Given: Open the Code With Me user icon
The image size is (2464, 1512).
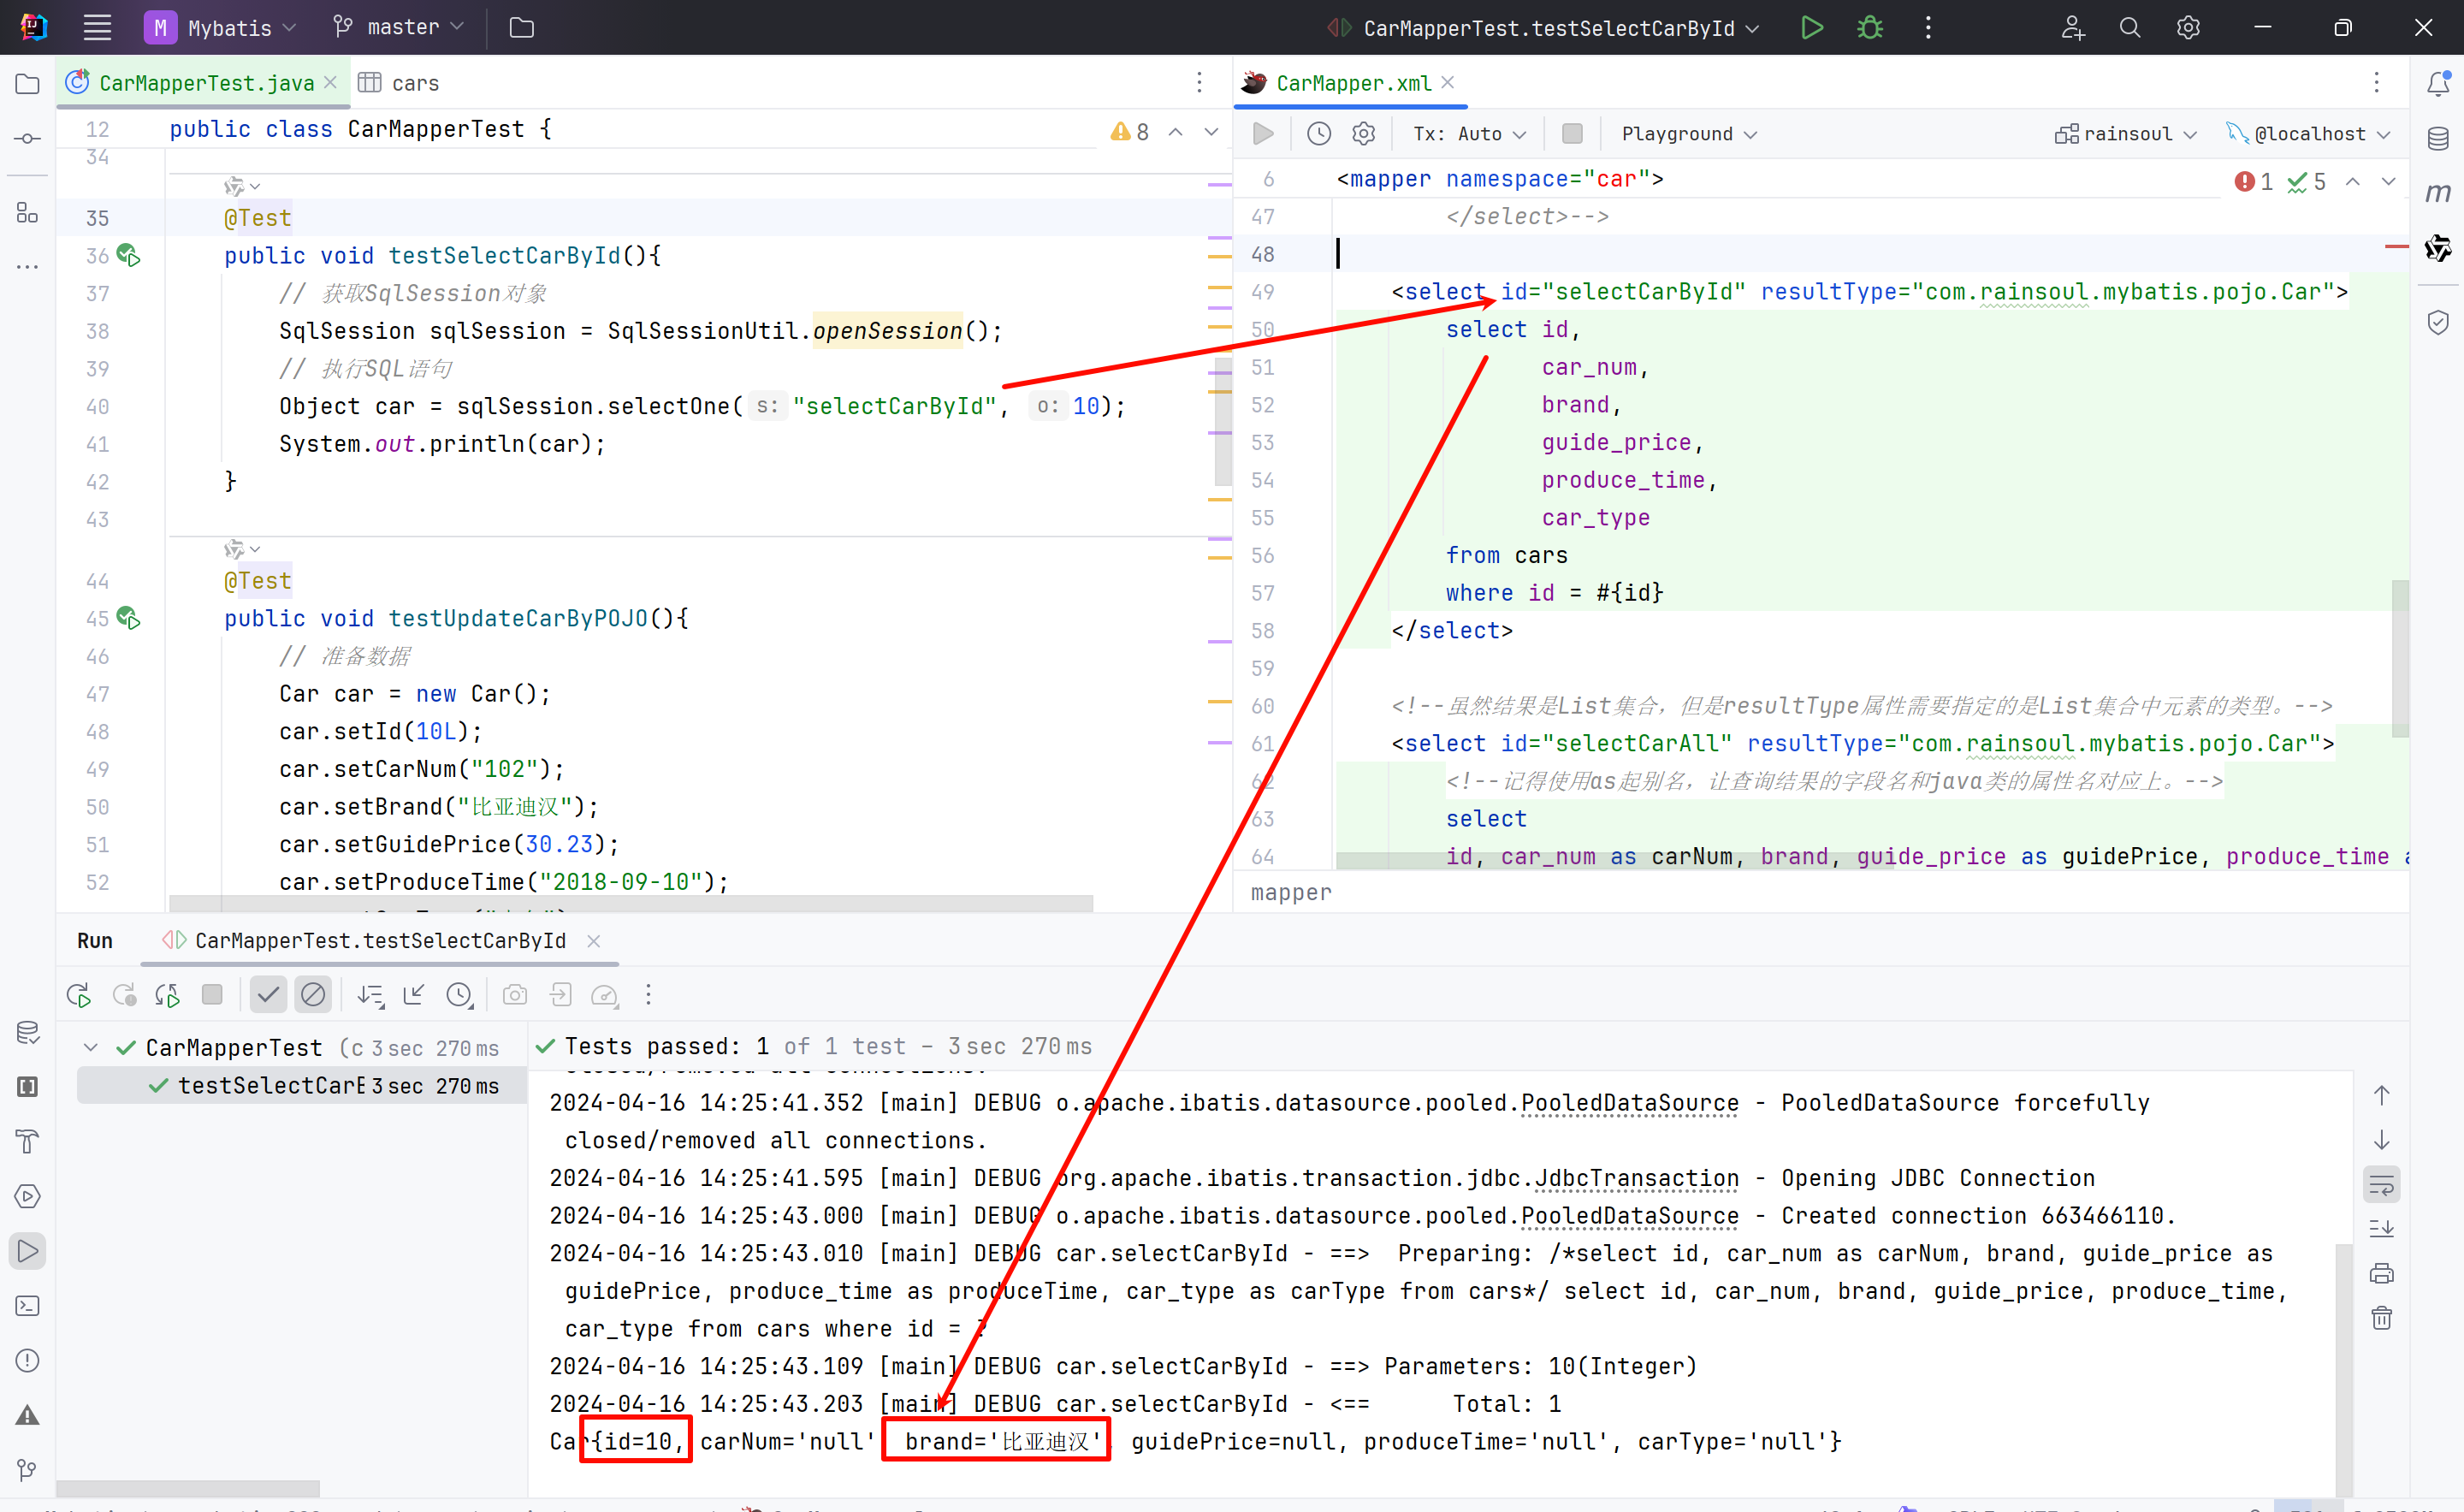Looking at the screenshot, I should (x=2072, y=27).
